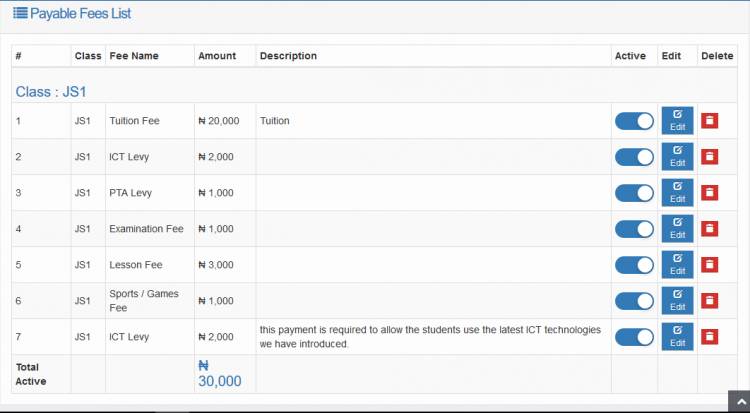Screen dimensions: 750x413
Task: Open Edit for Sports / Games Fee
Action: click(x=677, y=301)
